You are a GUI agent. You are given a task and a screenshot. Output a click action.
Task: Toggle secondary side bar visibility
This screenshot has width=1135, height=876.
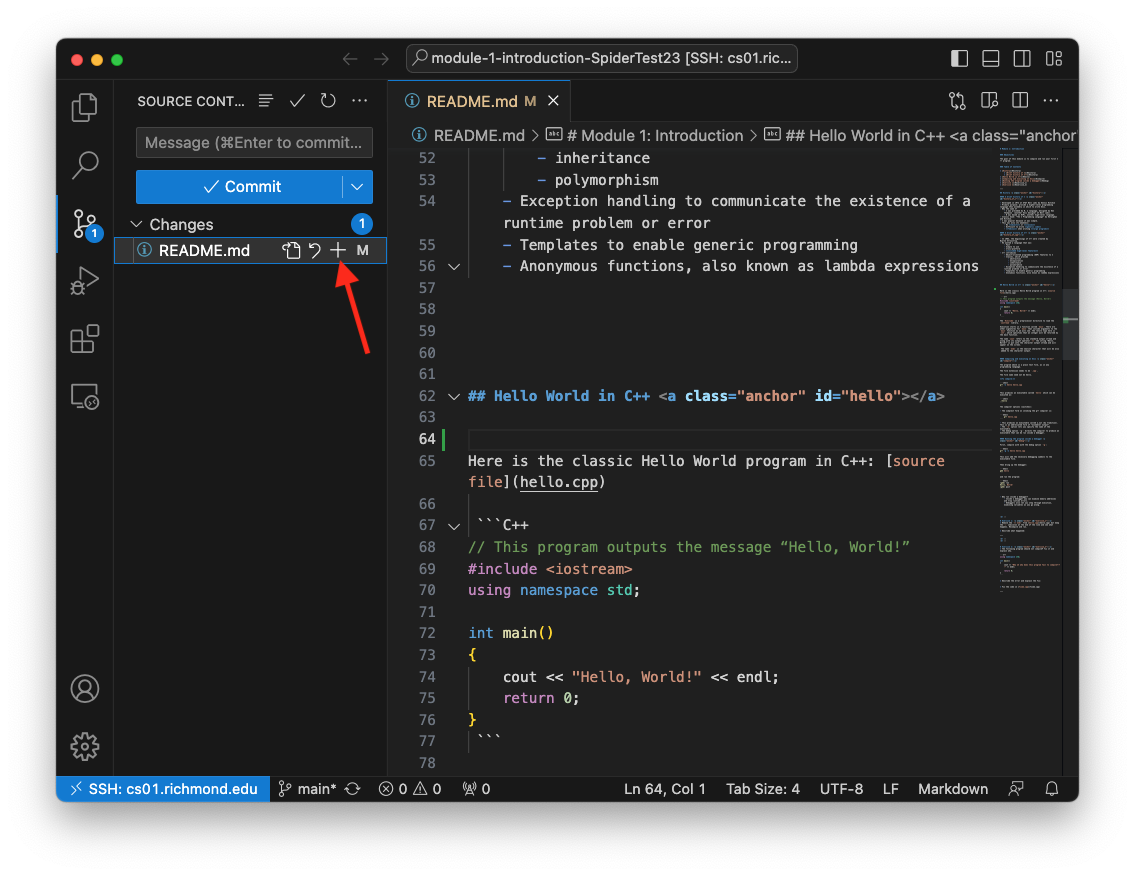tap(1022, 59)
